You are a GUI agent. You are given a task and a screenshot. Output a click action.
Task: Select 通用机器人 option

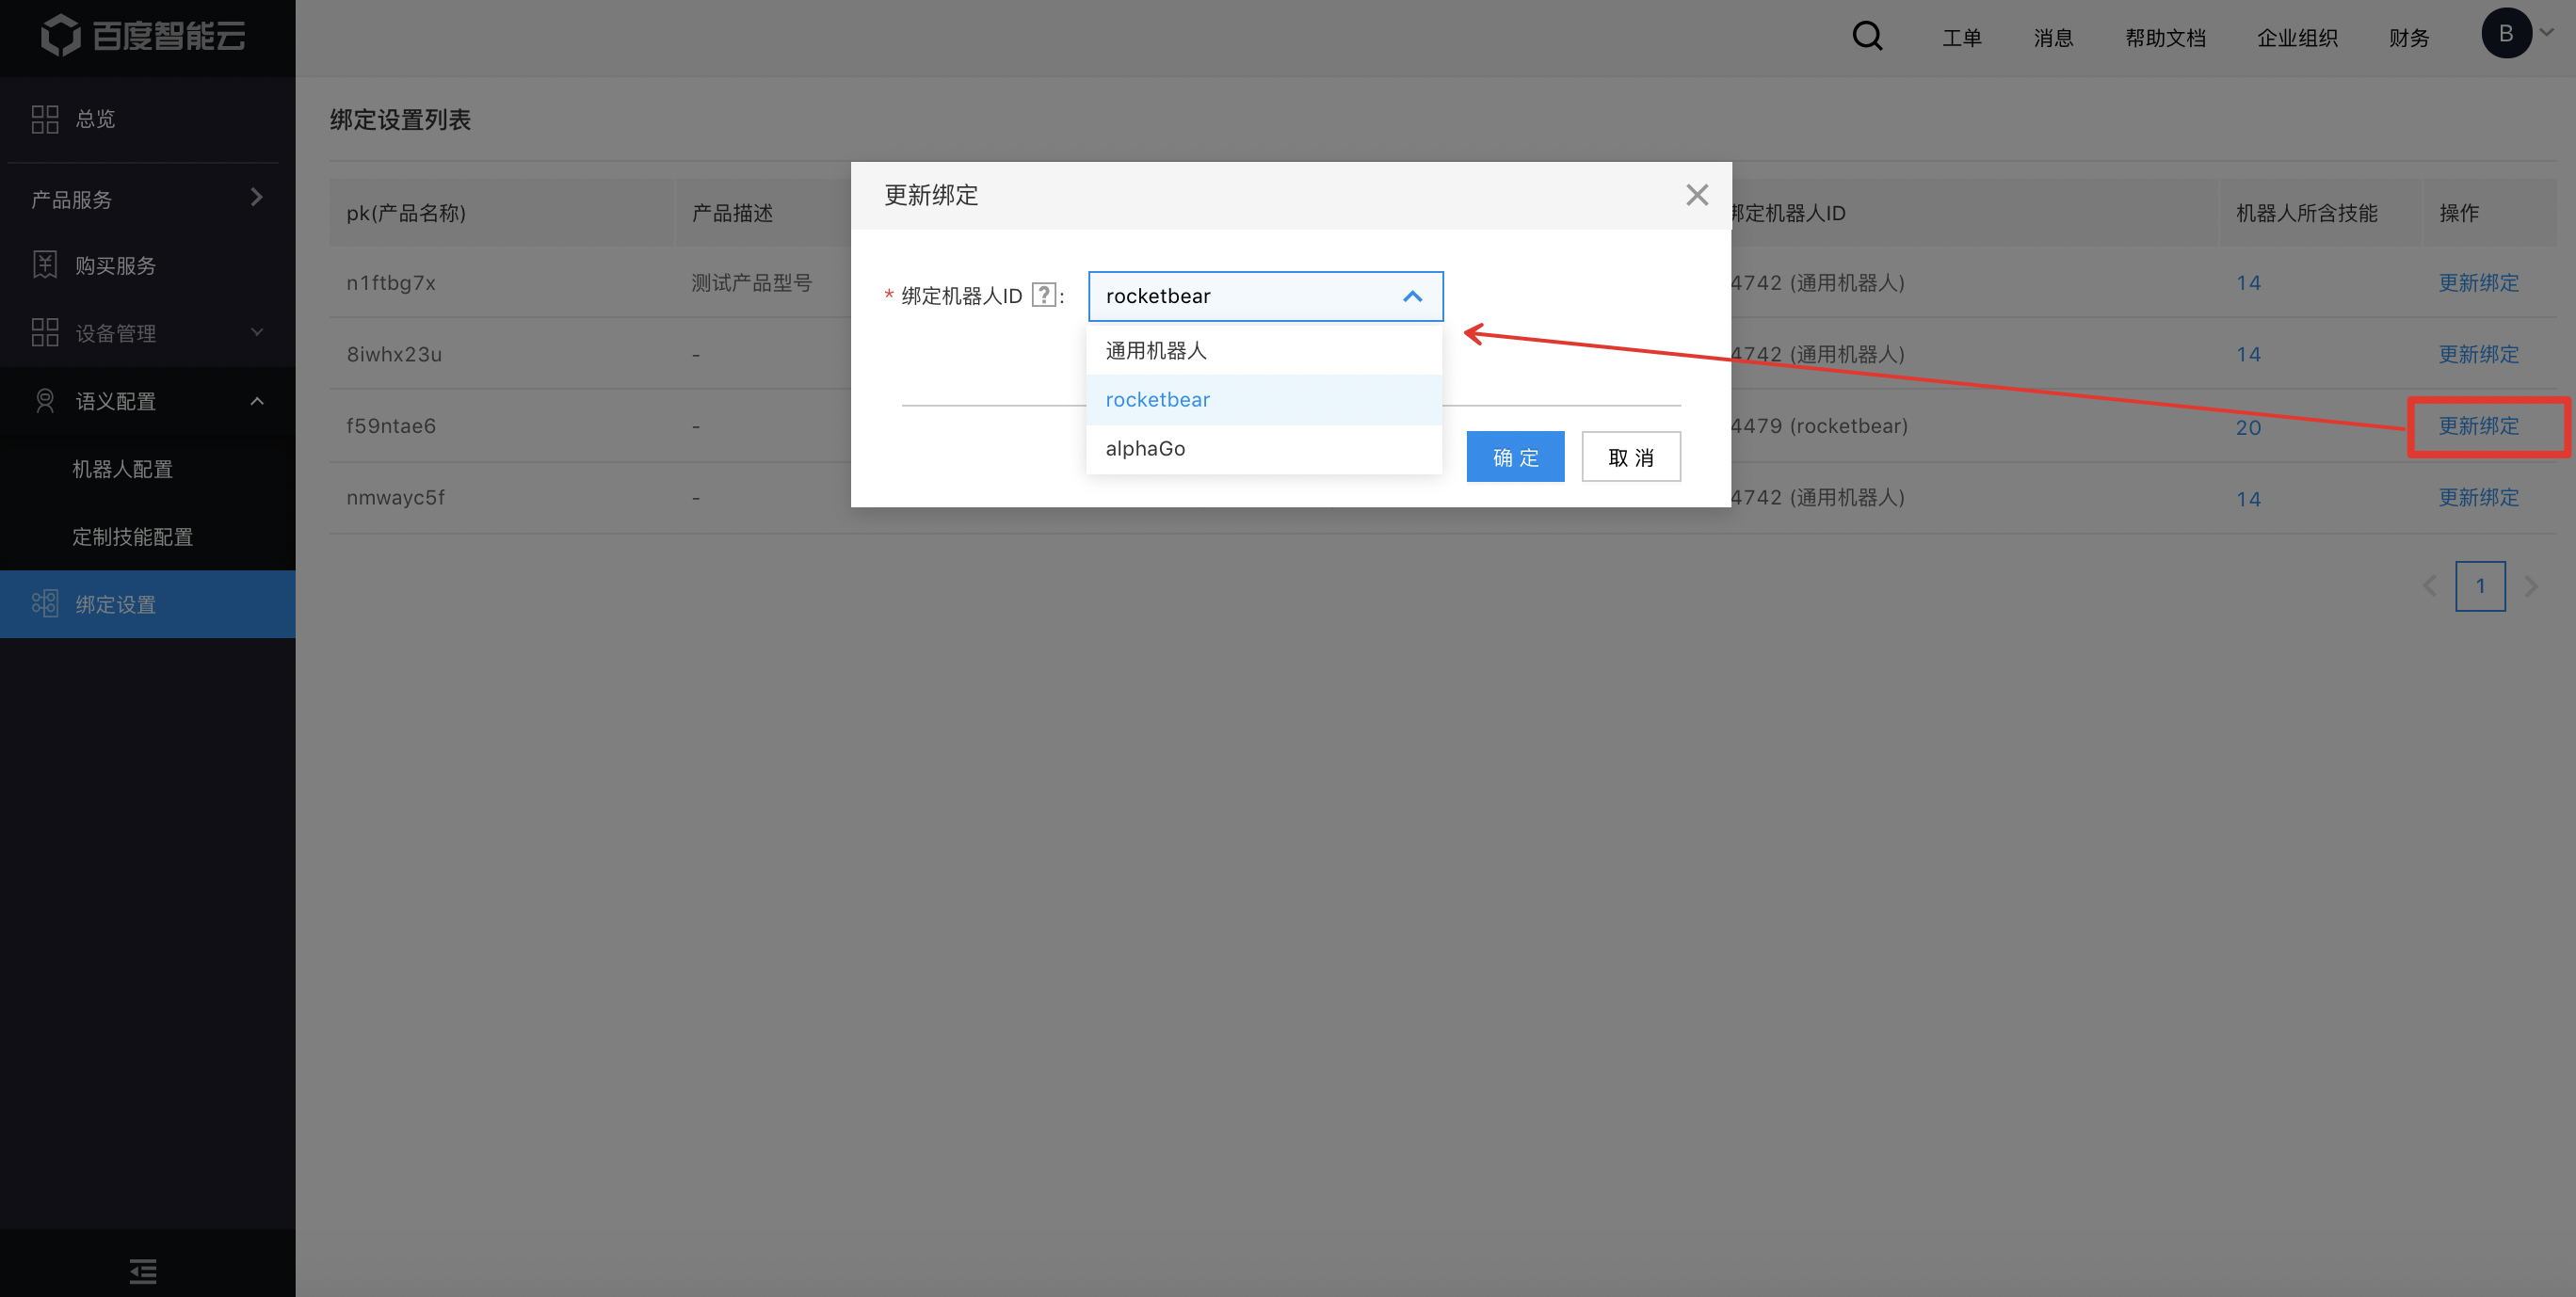[x=1264, y=350]
